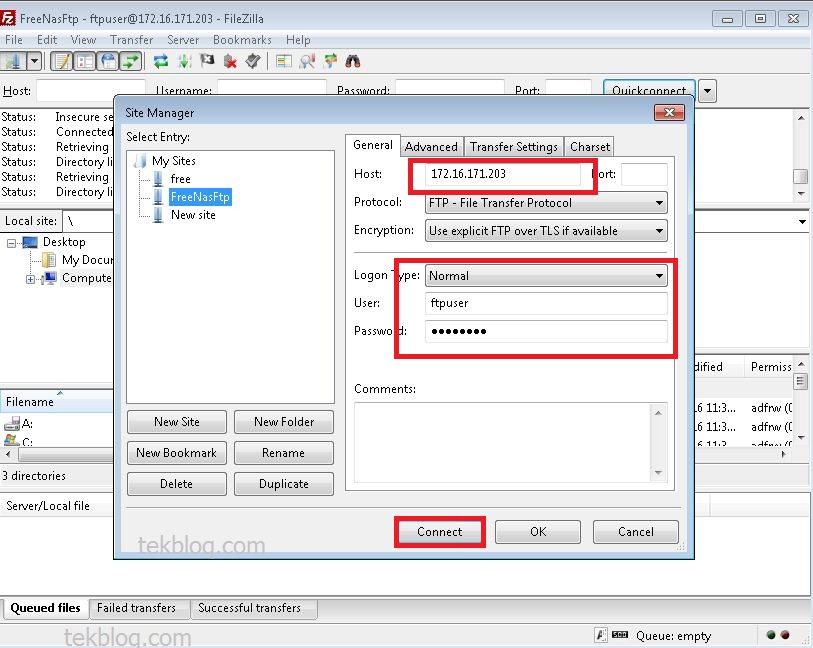Viewport: 813px width, 648px height.
Task: Select the General tab in Site Manager
Action: click(373, 145)
